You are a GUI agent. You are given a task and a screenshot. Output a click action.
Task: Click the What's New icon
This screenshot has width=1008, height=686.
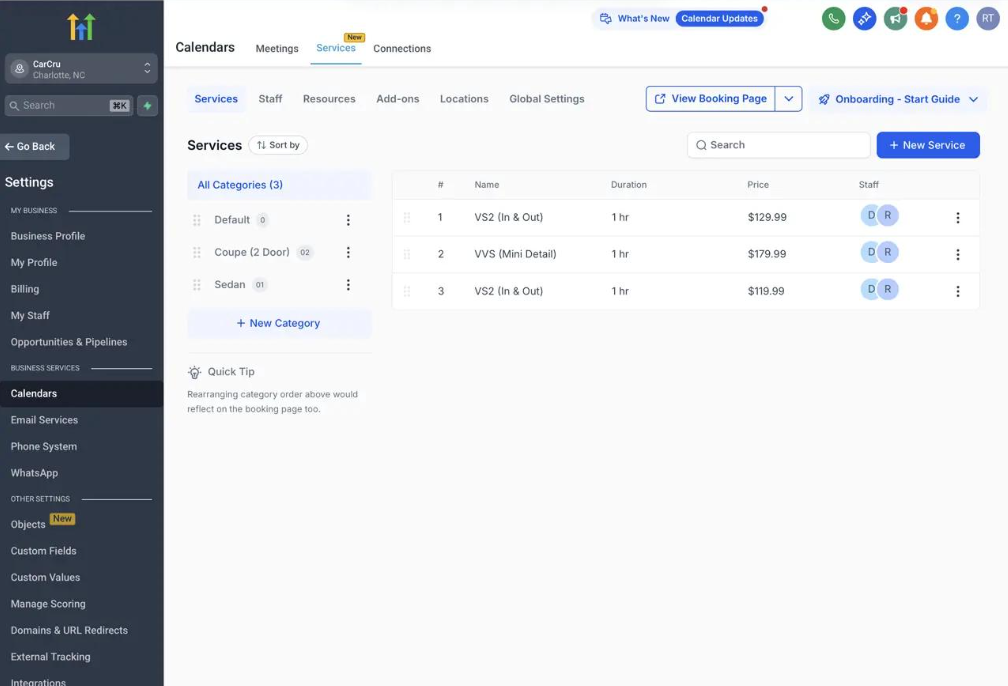pyautogui.click(x=606, y=19)
